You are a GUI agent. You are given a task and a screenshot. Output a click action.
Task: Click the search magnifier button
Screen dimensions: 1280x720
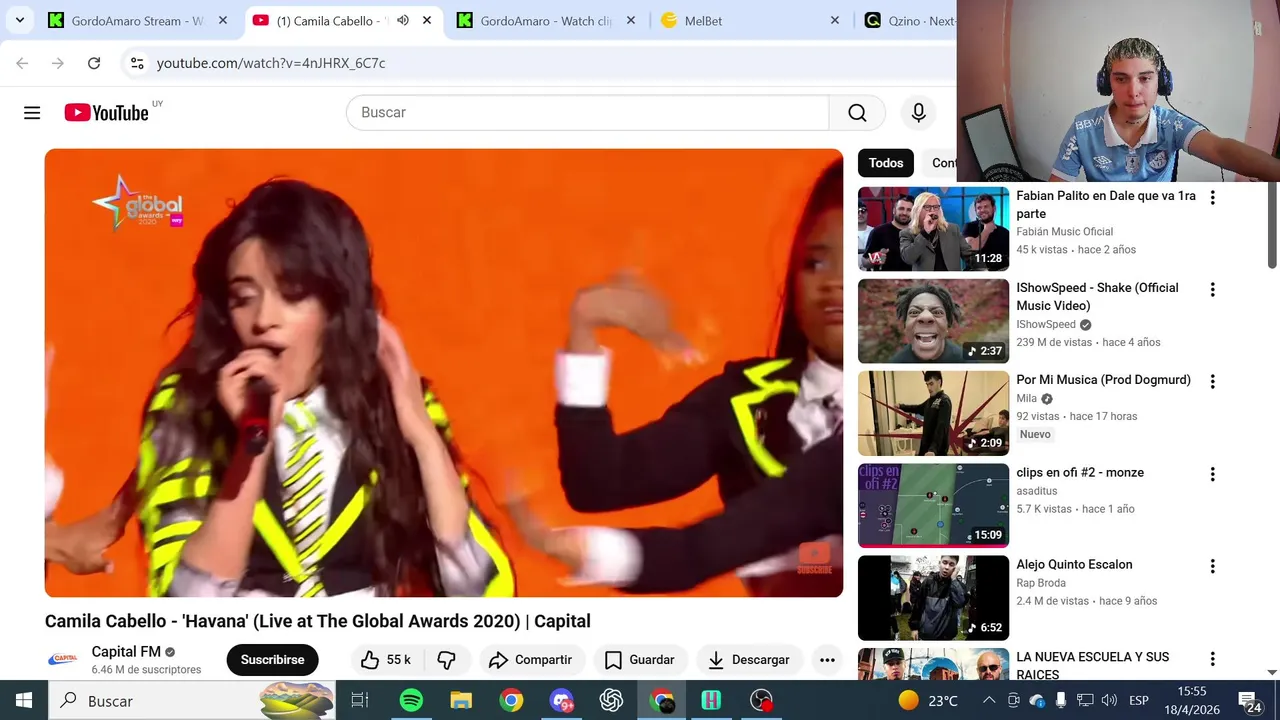(x=857, y=113)
